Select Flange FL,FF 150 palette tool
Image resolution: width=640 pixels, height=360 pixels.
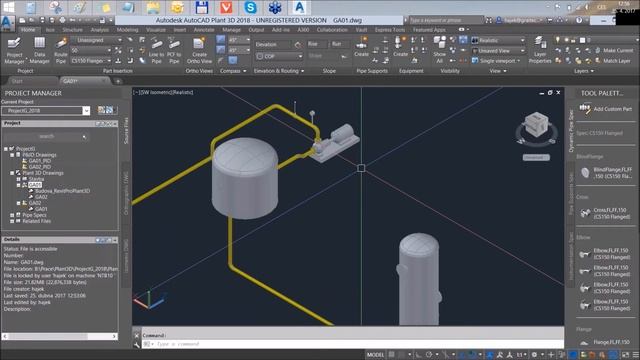point(606,342)
